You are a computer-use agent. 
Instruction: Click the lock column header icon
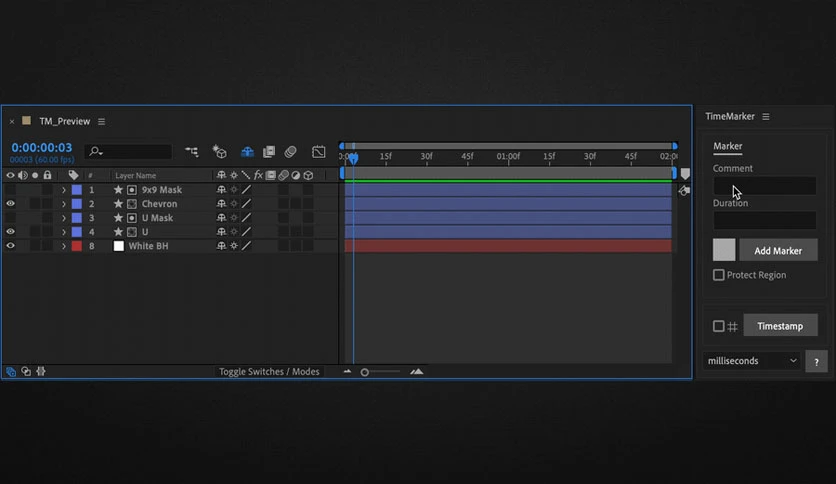point(47,175)
